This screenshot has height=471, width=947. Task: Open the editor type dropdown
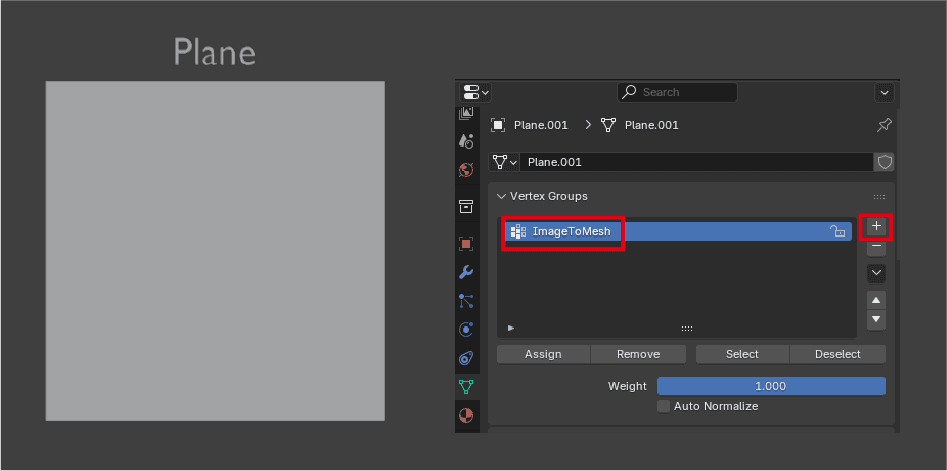point(475,92)
